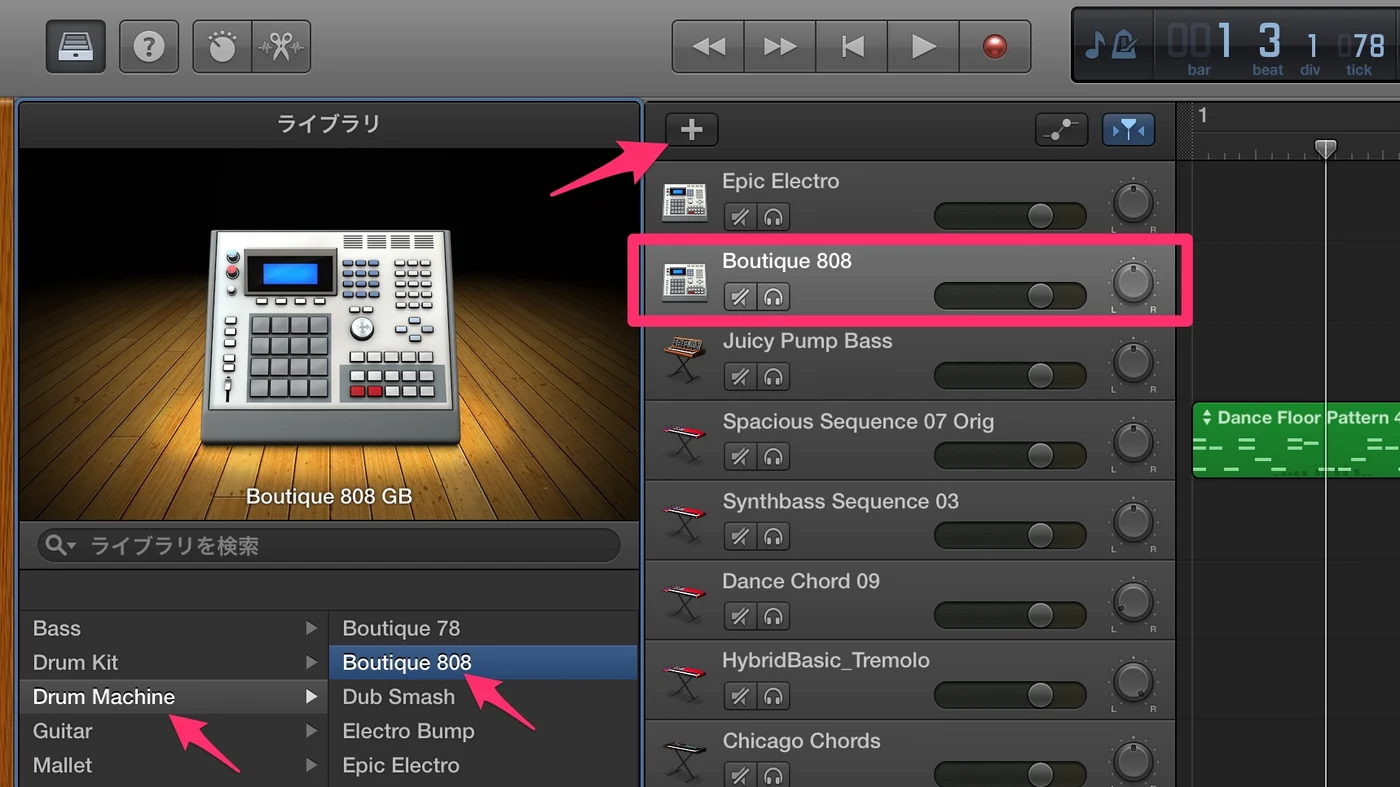Screen dimensions: 1400x787
Task: Open the Quick Help question mark button
Action: click(x=149, y=46)
